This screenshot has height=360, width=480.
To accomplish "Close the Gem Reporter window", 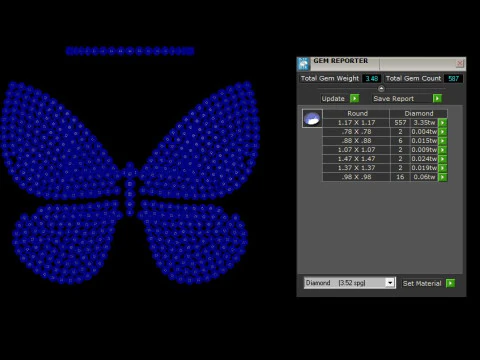I will [460, 63].
